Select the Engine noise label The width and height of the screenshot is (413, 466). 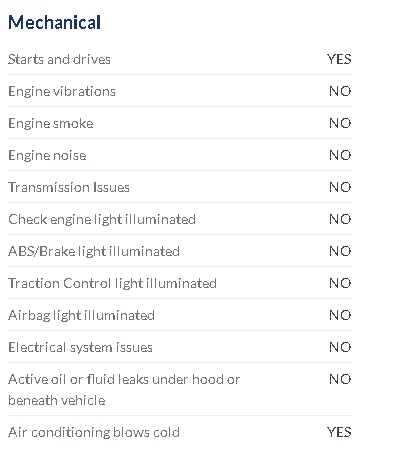pyautogui.click(x=47, y=155)
